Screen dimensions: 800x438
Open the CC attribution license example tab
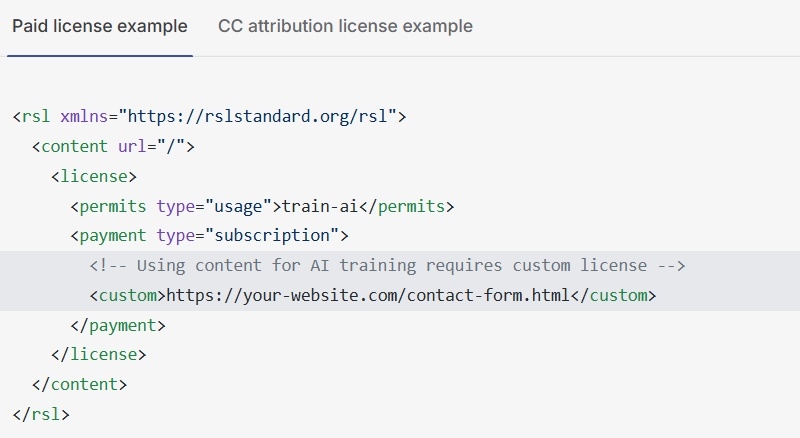tap(345, 26)
